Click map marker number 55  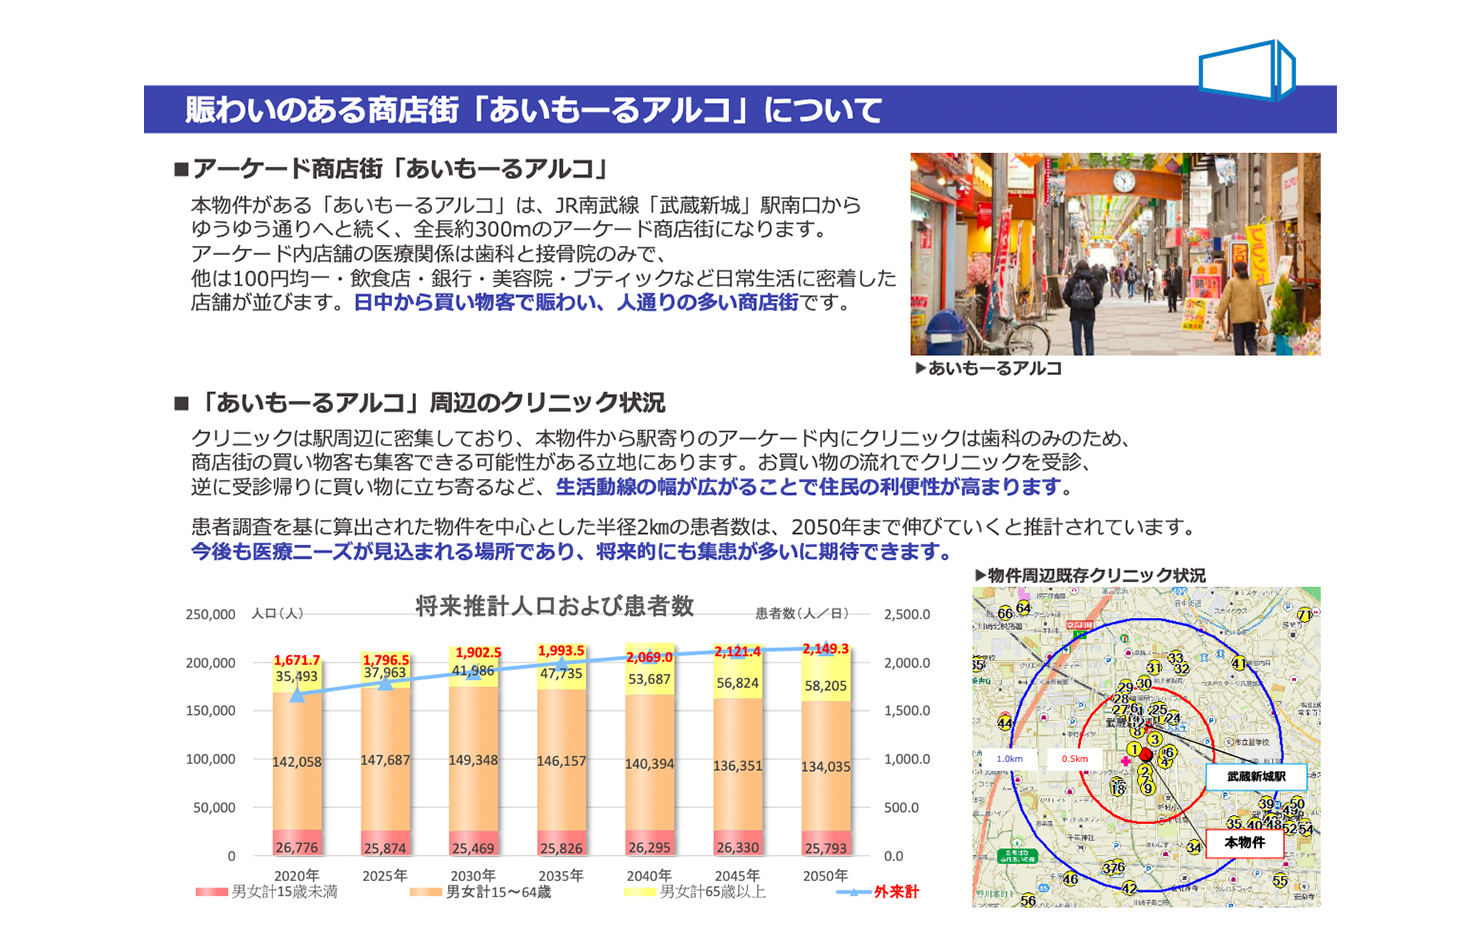pos(1280,880)
